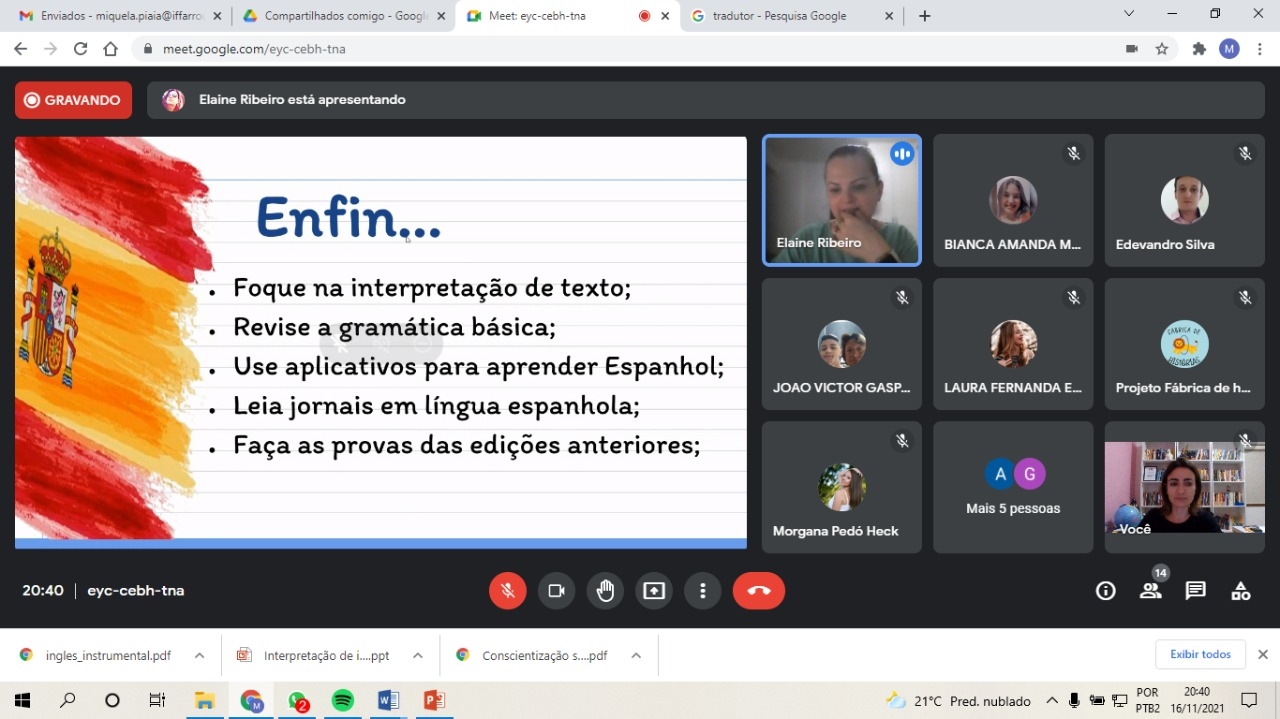Viewport: 1280px width, 719px height.
Task: Leave the call with red hang-up button
Action: tap(758, 591)
